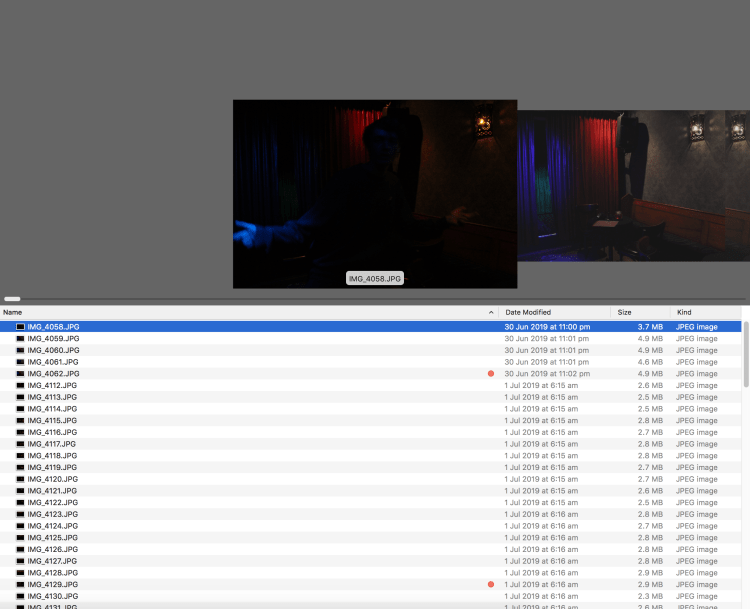Click the IMG_4060.JPG file icon
This screenshot has width=750, height=609.
20,350
